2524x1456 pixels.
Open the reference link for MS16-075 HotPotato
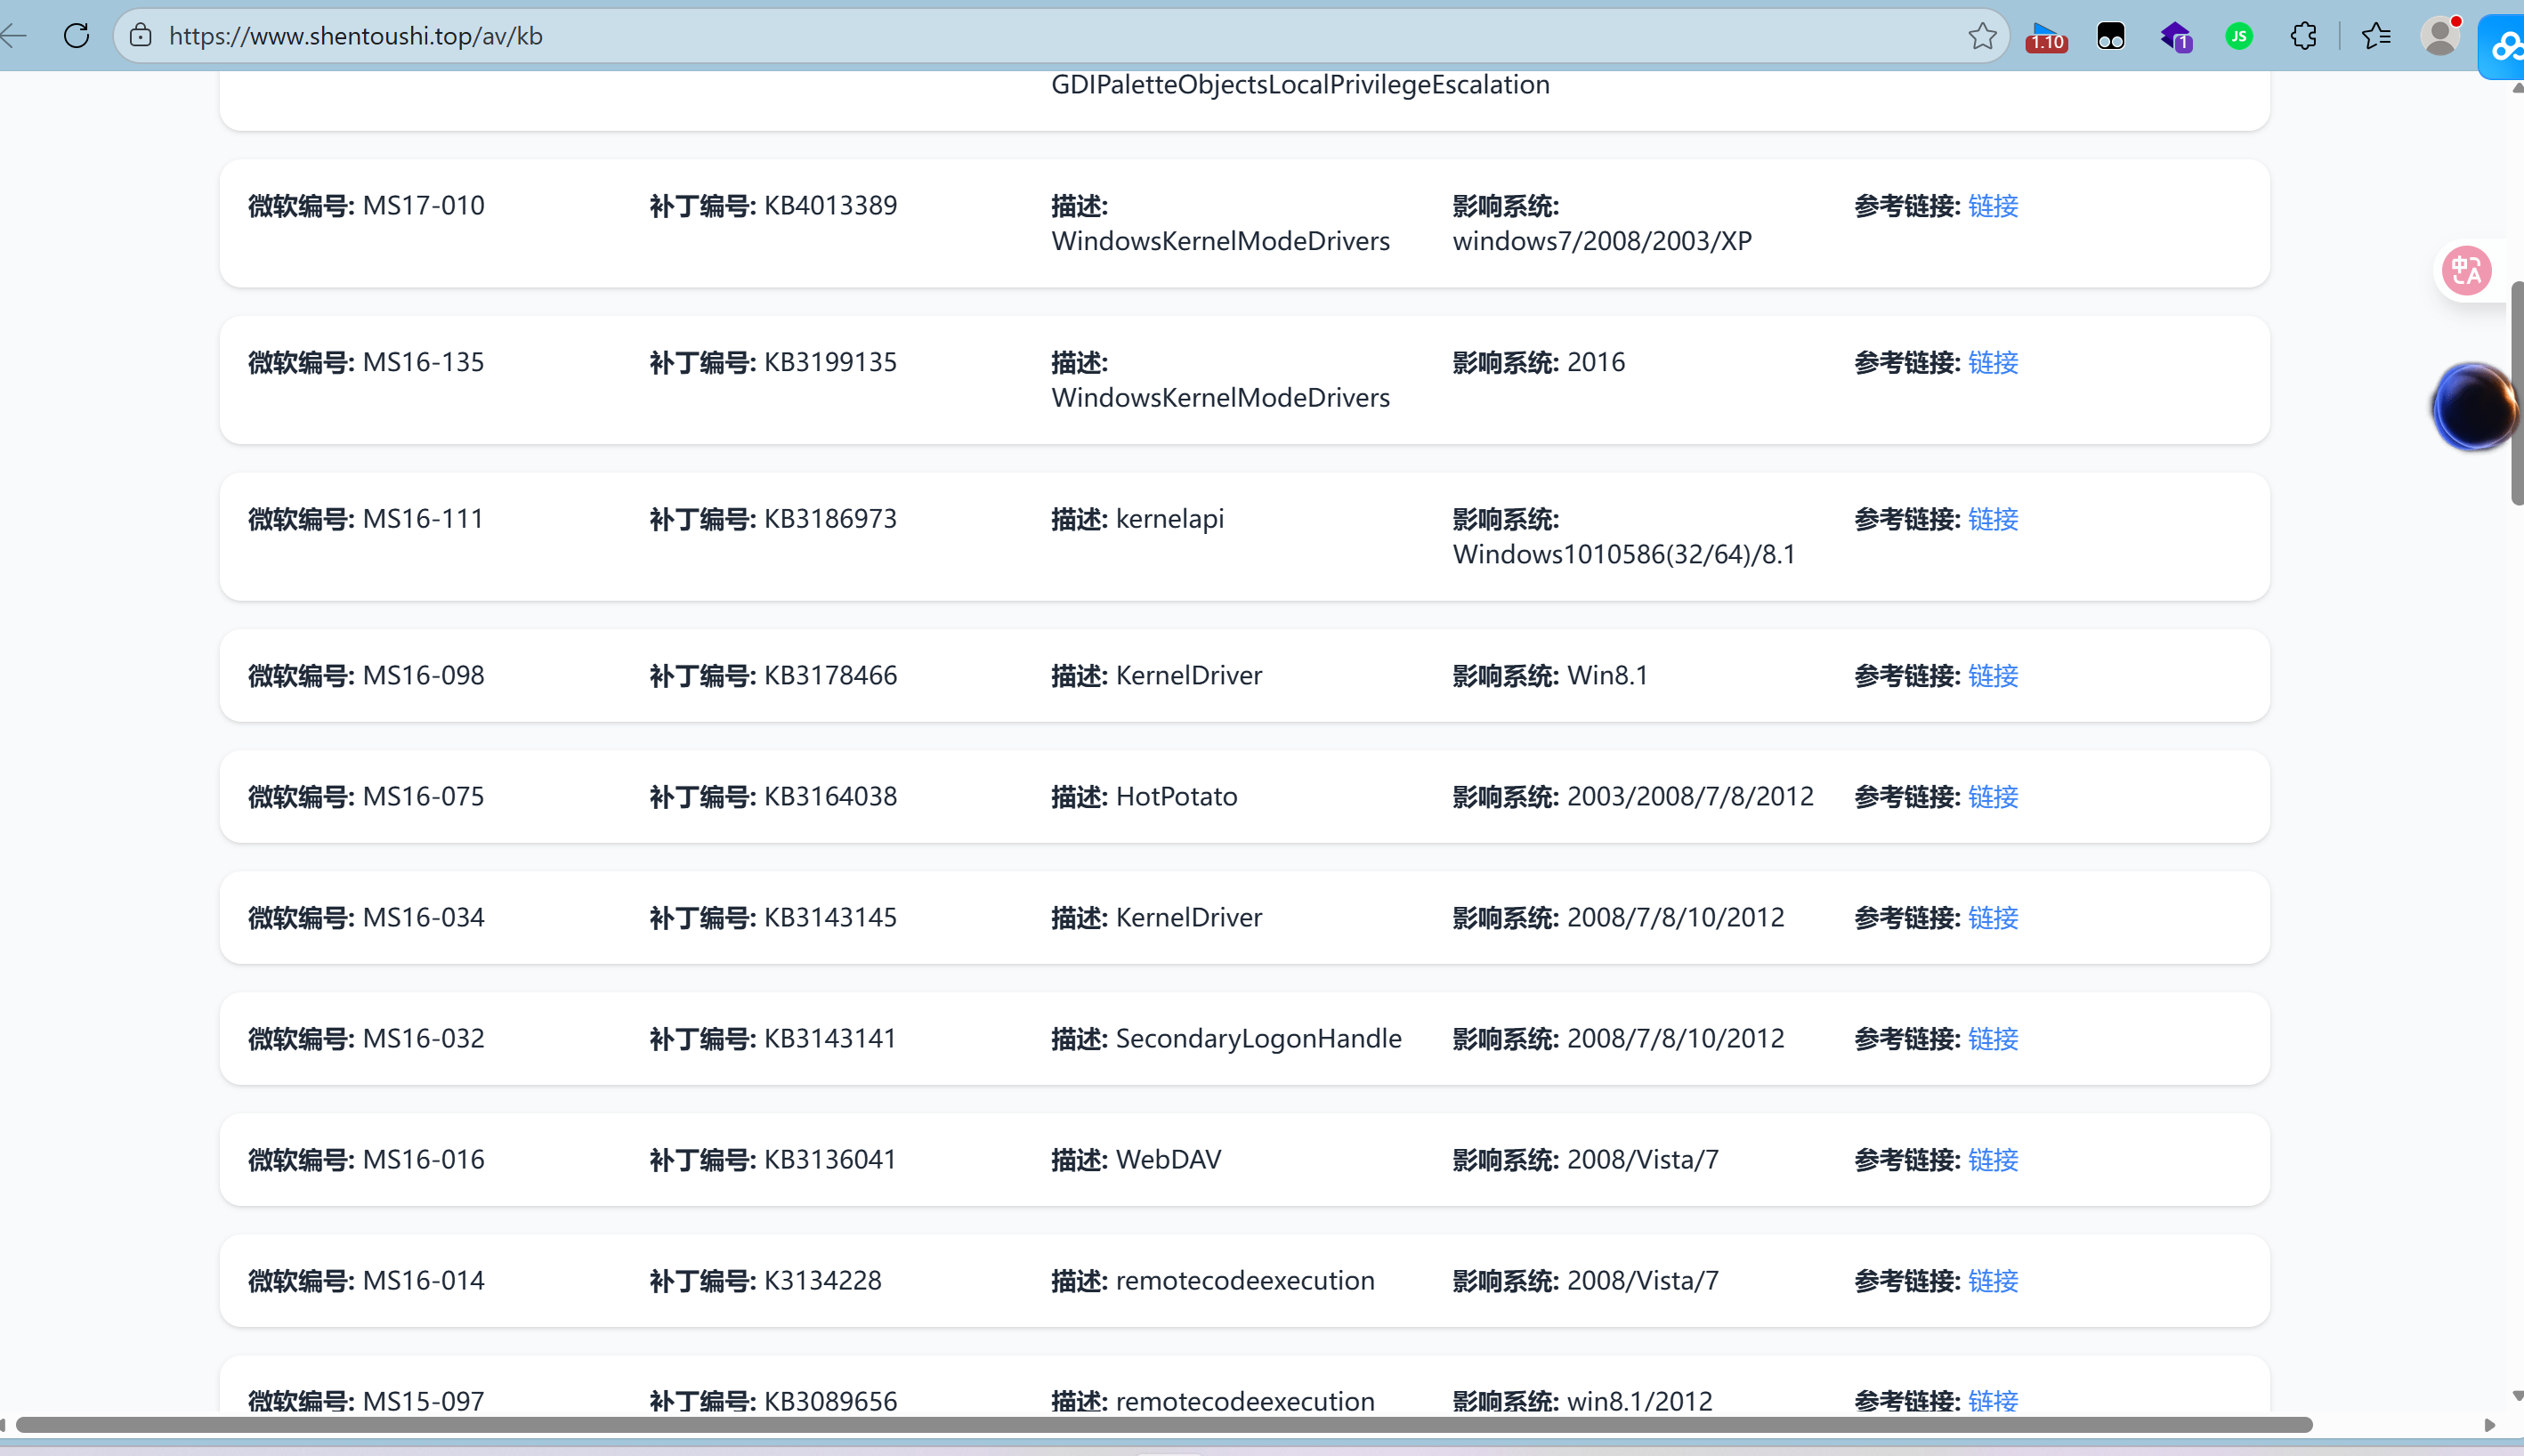1992,797
